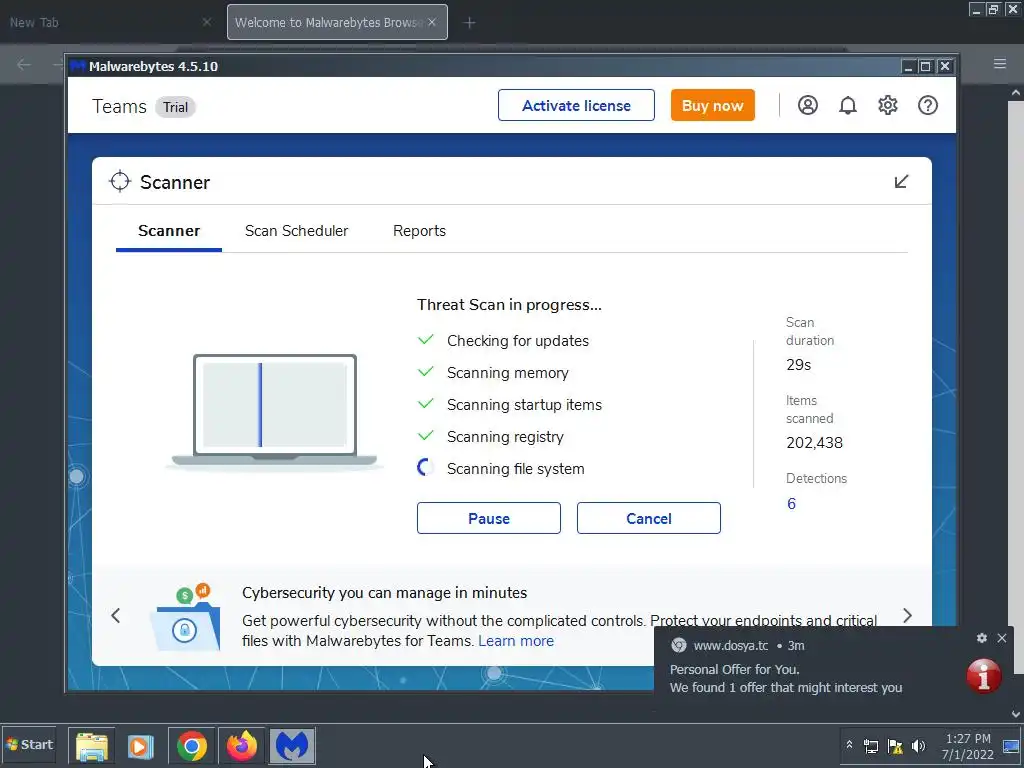Click the Scanning registry step
The image size is (1024, 768).
pos(505,436)
